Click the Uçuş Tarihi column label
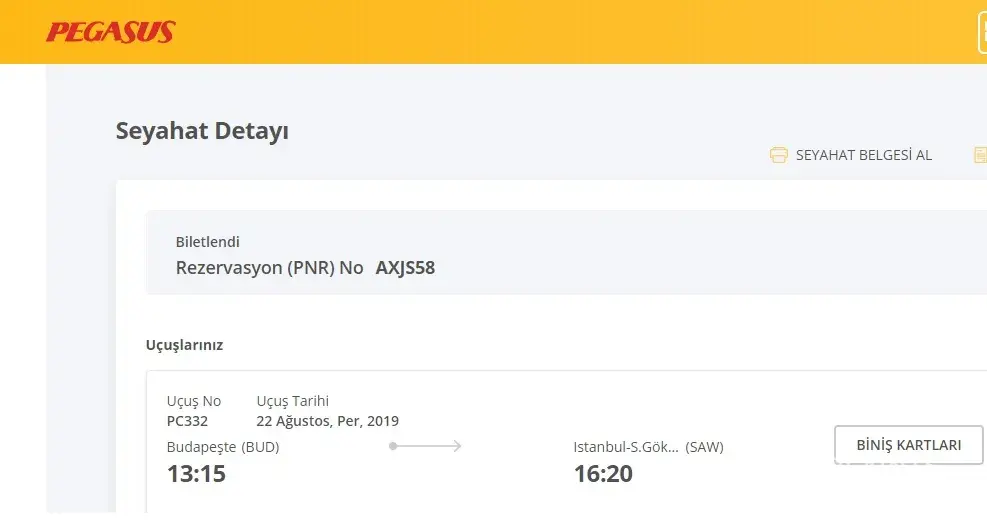987x520 pixels. (x=292, y=401)
